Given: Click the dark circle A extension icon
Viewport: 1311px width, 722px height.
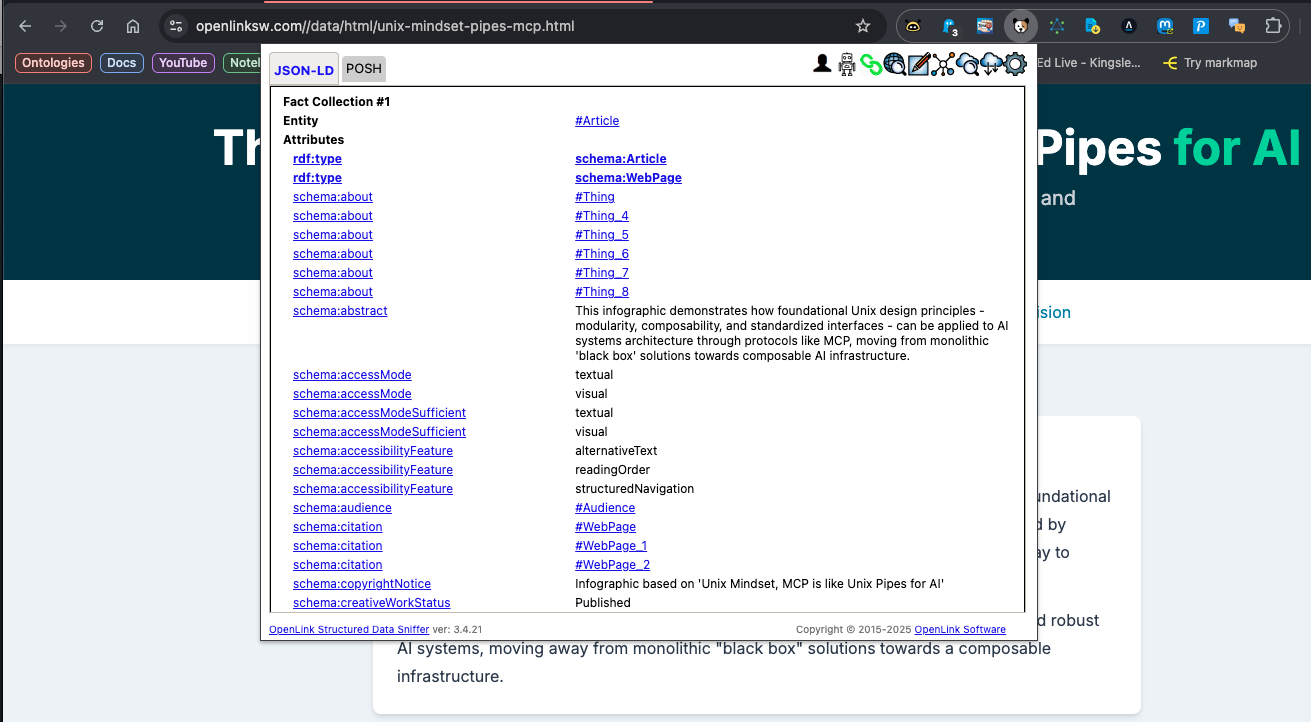Looking at the screenshot, I should [x=1129, y=26].
